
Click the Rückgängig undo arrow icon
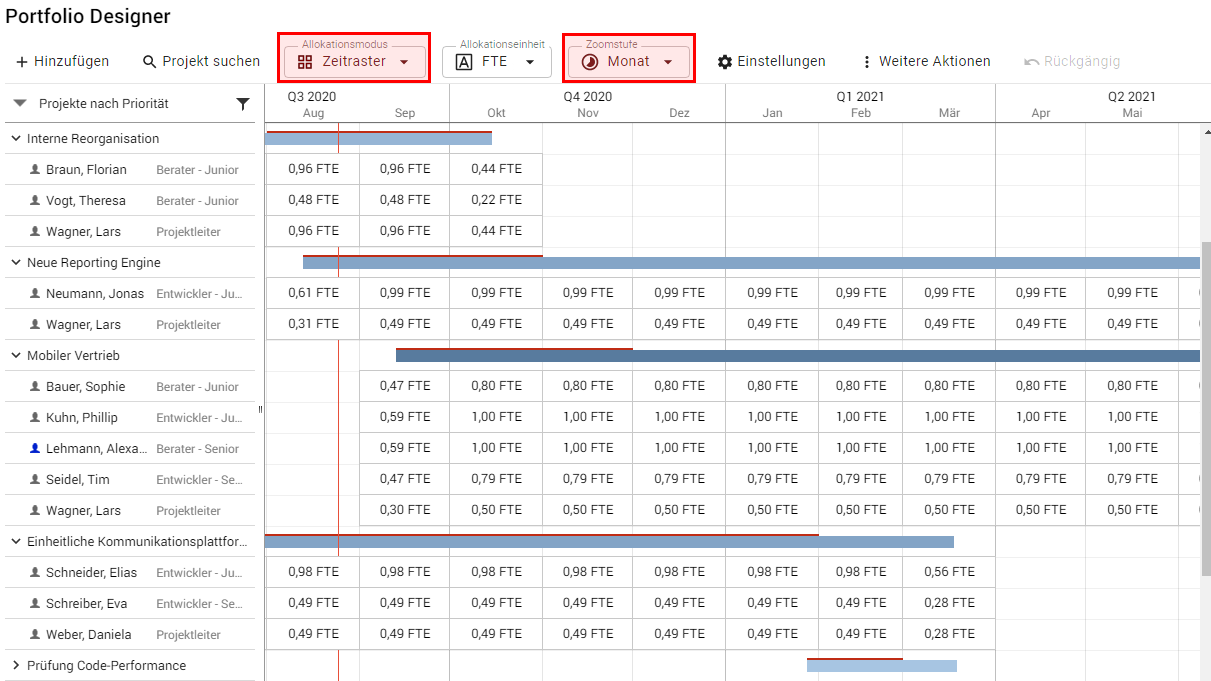coord(1032,62)
